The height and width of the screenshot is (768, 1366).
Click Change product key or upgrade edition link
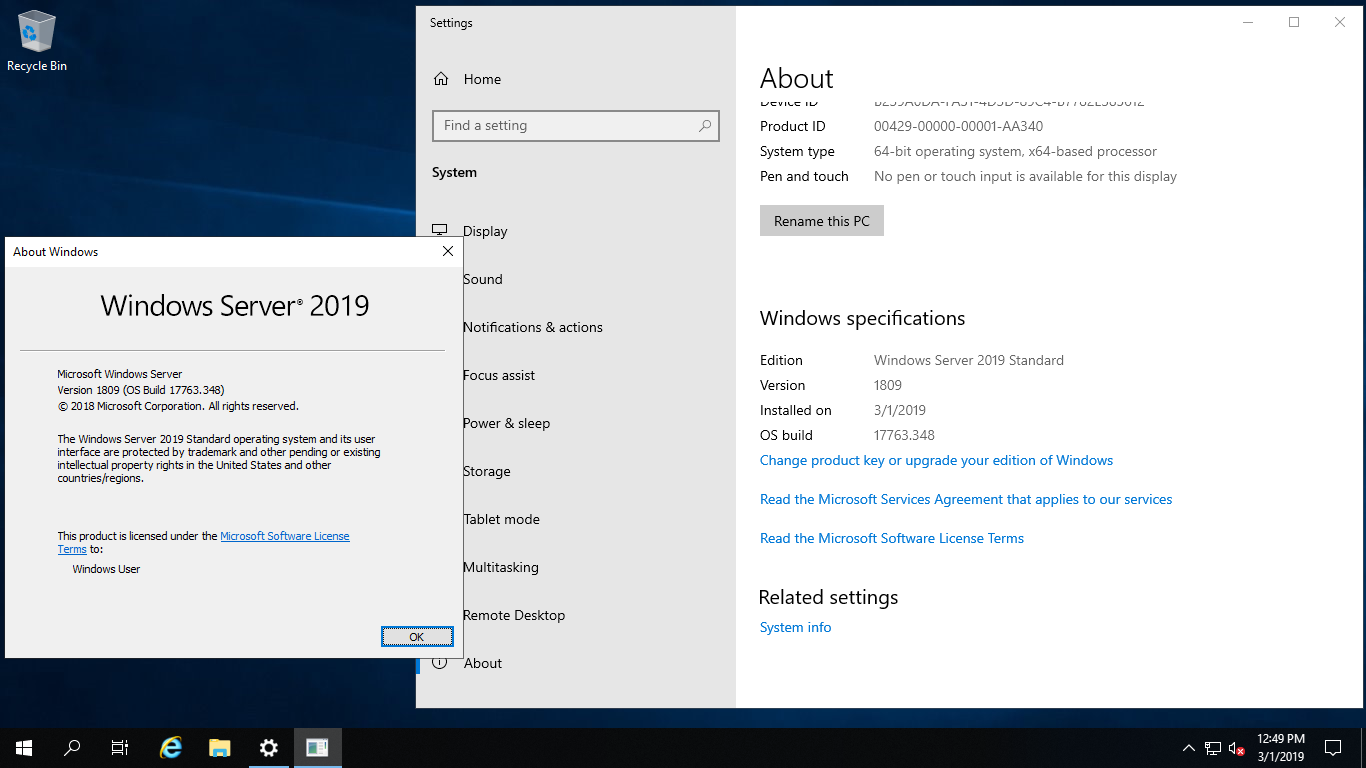(936, 460)
